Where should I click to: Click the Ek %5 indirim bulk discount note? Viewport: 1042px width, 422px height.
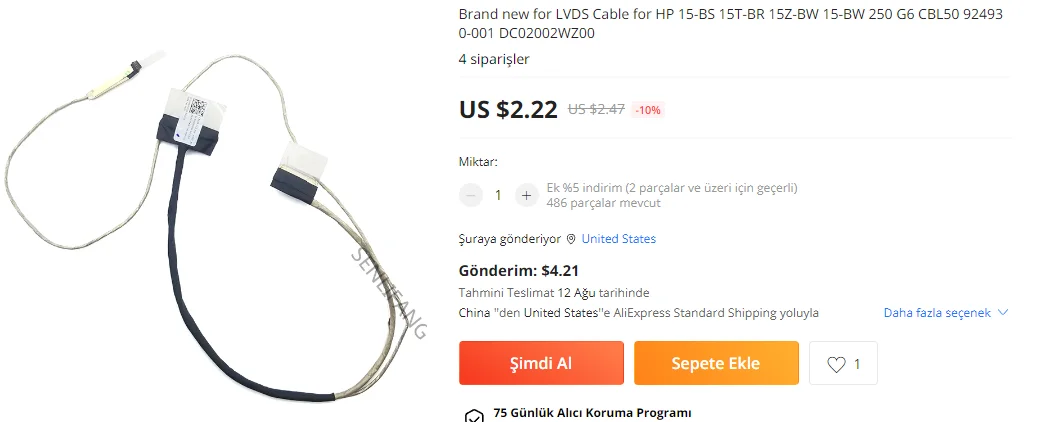coord(672,187)
